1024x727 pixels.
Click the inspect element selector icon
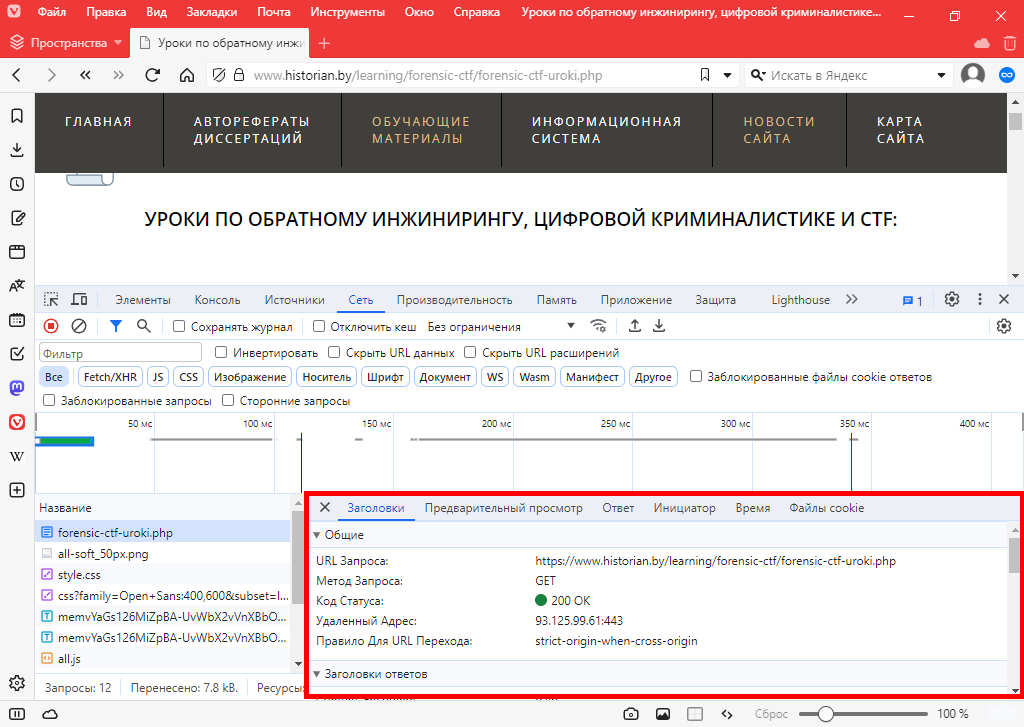51,299
